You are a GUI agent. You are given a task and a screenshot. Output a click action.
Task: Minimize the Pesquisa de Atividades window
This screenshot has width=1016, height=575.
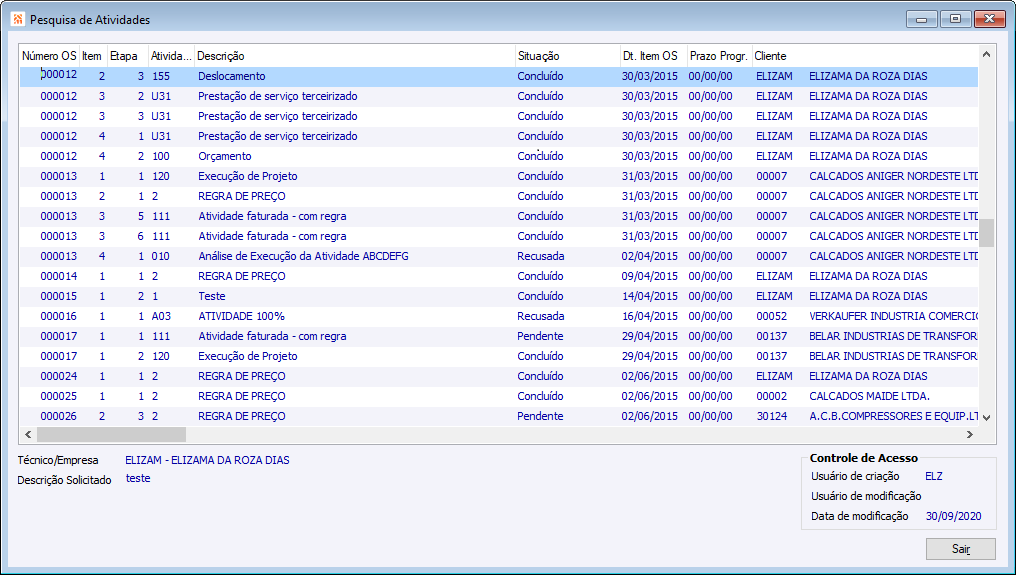click(x=921, y=19)
